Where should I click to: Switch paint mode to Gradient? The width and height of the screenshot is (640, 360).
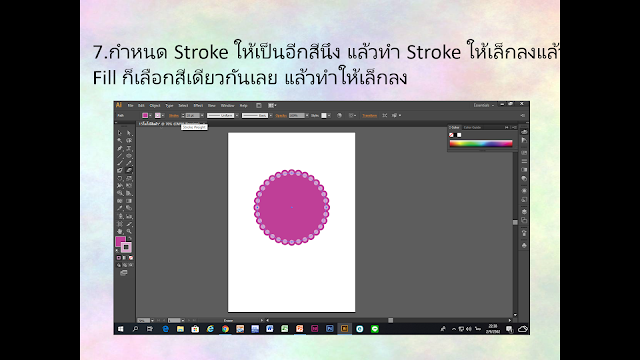pos(124,258)
